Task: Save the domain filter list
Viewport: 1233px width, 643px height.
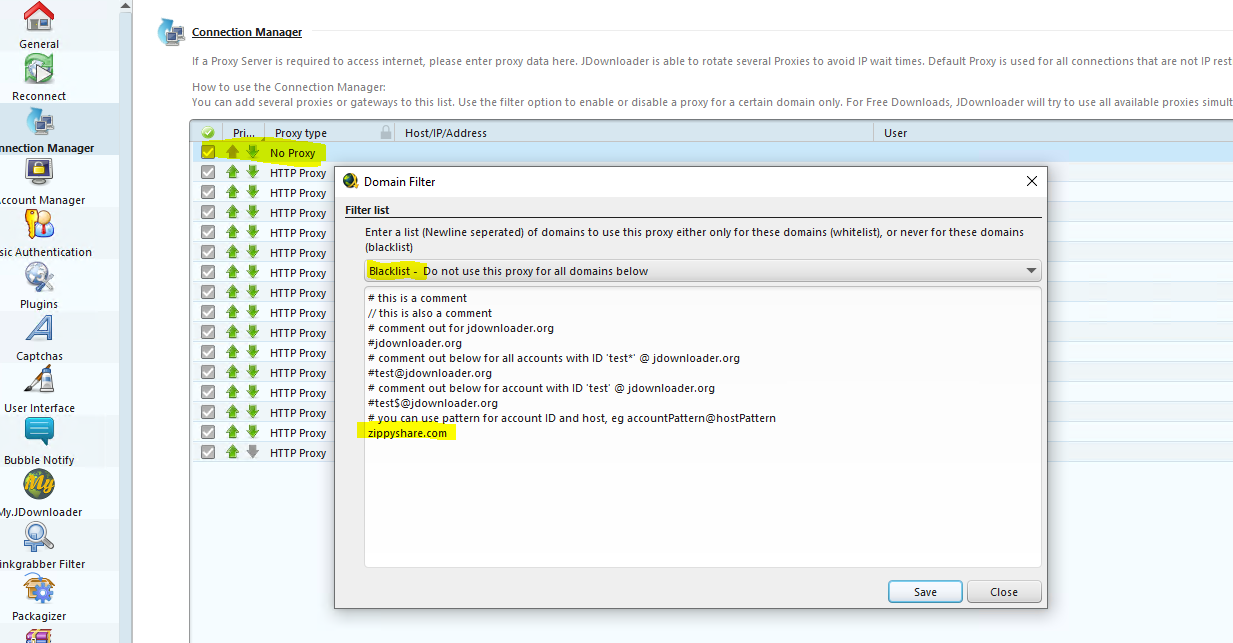Action: (925, 592)
